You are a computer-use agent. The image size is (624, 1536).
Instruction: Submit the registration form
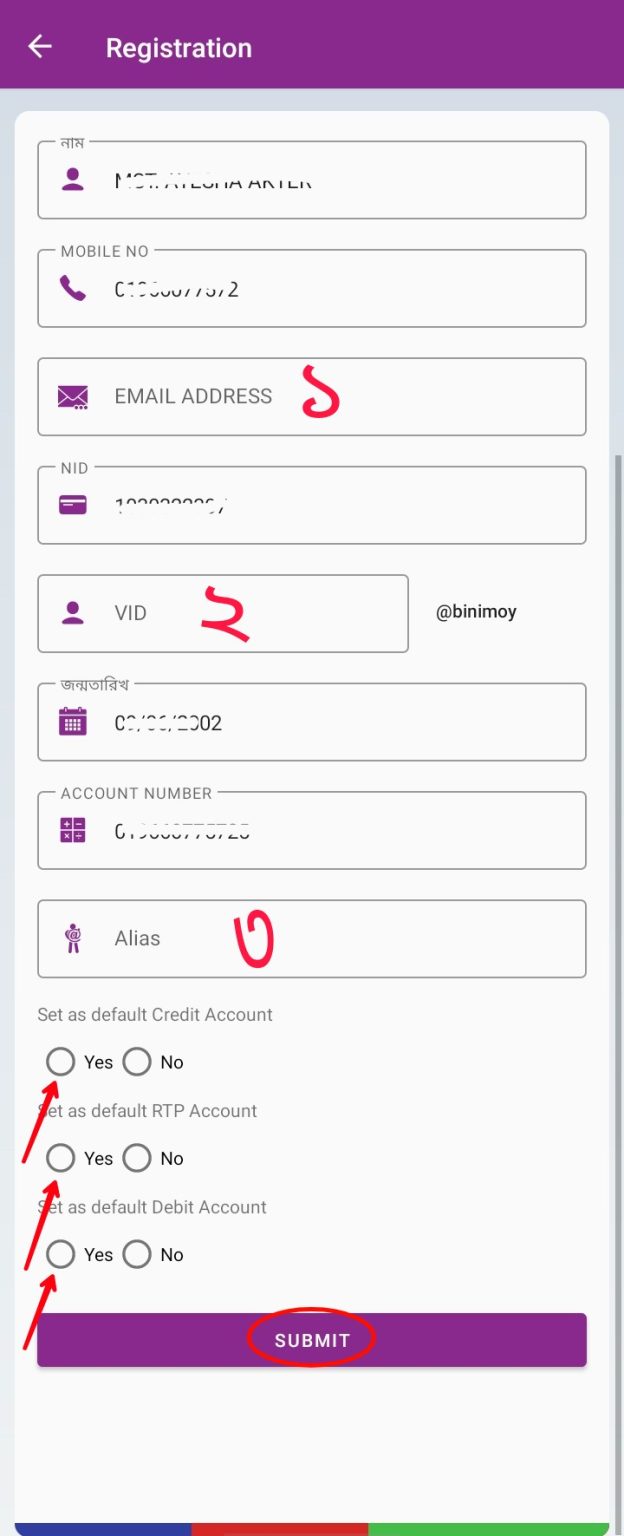(312, 1340)
